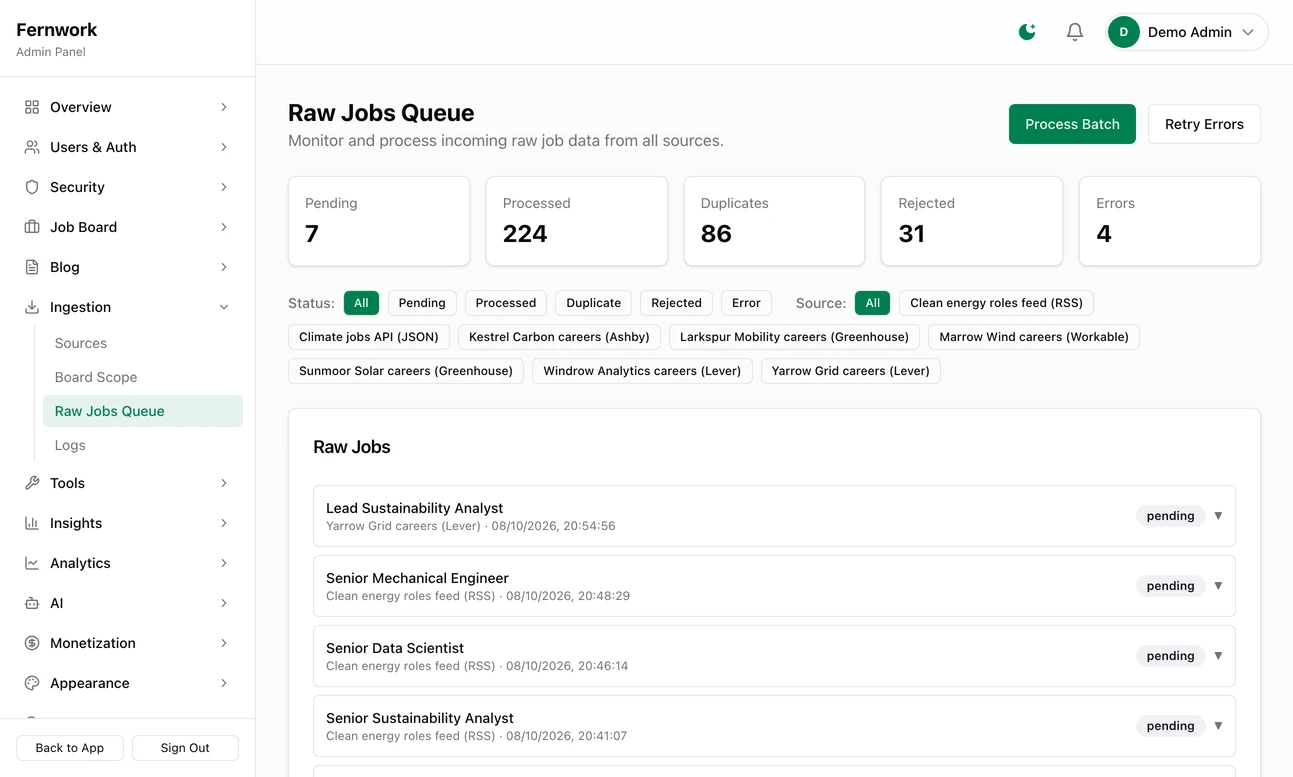
Task: Expand the Security section chevron
Action: point(224,187)
